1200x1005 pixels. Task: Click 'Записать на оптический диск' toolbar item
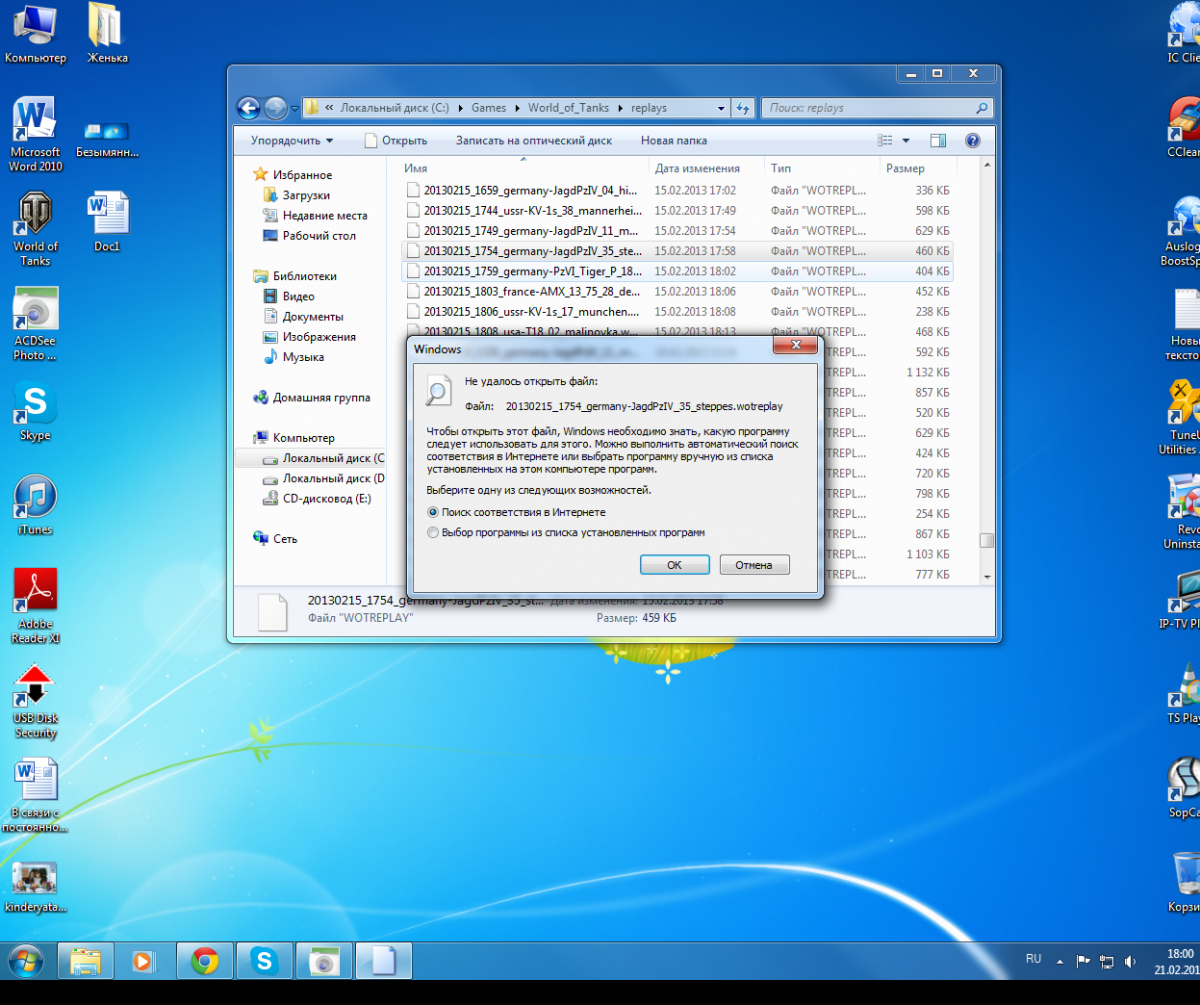tap(533, 141)
